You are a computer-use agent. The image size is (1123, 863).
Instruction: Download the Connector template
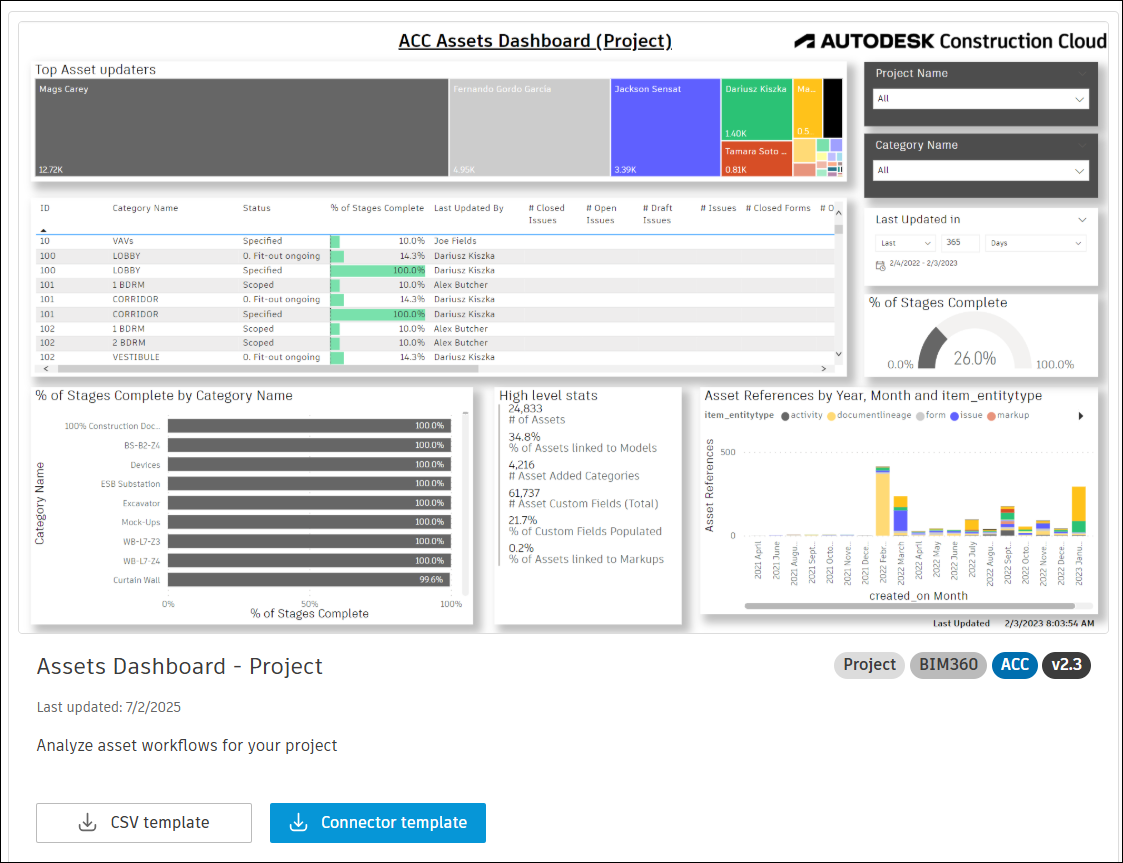click(x=377, y=822)
